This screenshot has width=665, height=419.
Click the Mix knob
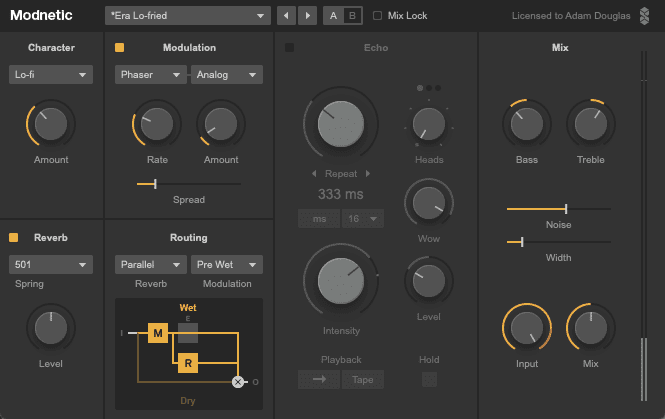tap(591, 328)
